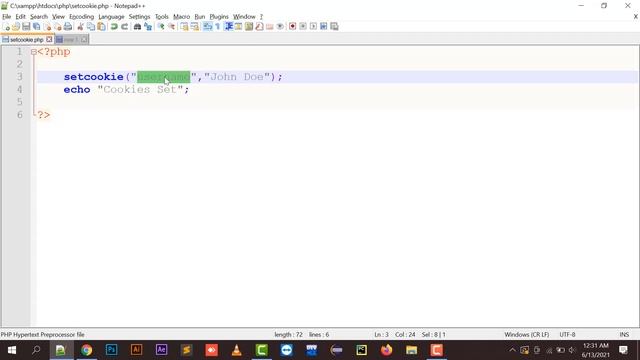Click the Save All toolbar icon
This screenshot has width=640, height=360.
(37, 27)
